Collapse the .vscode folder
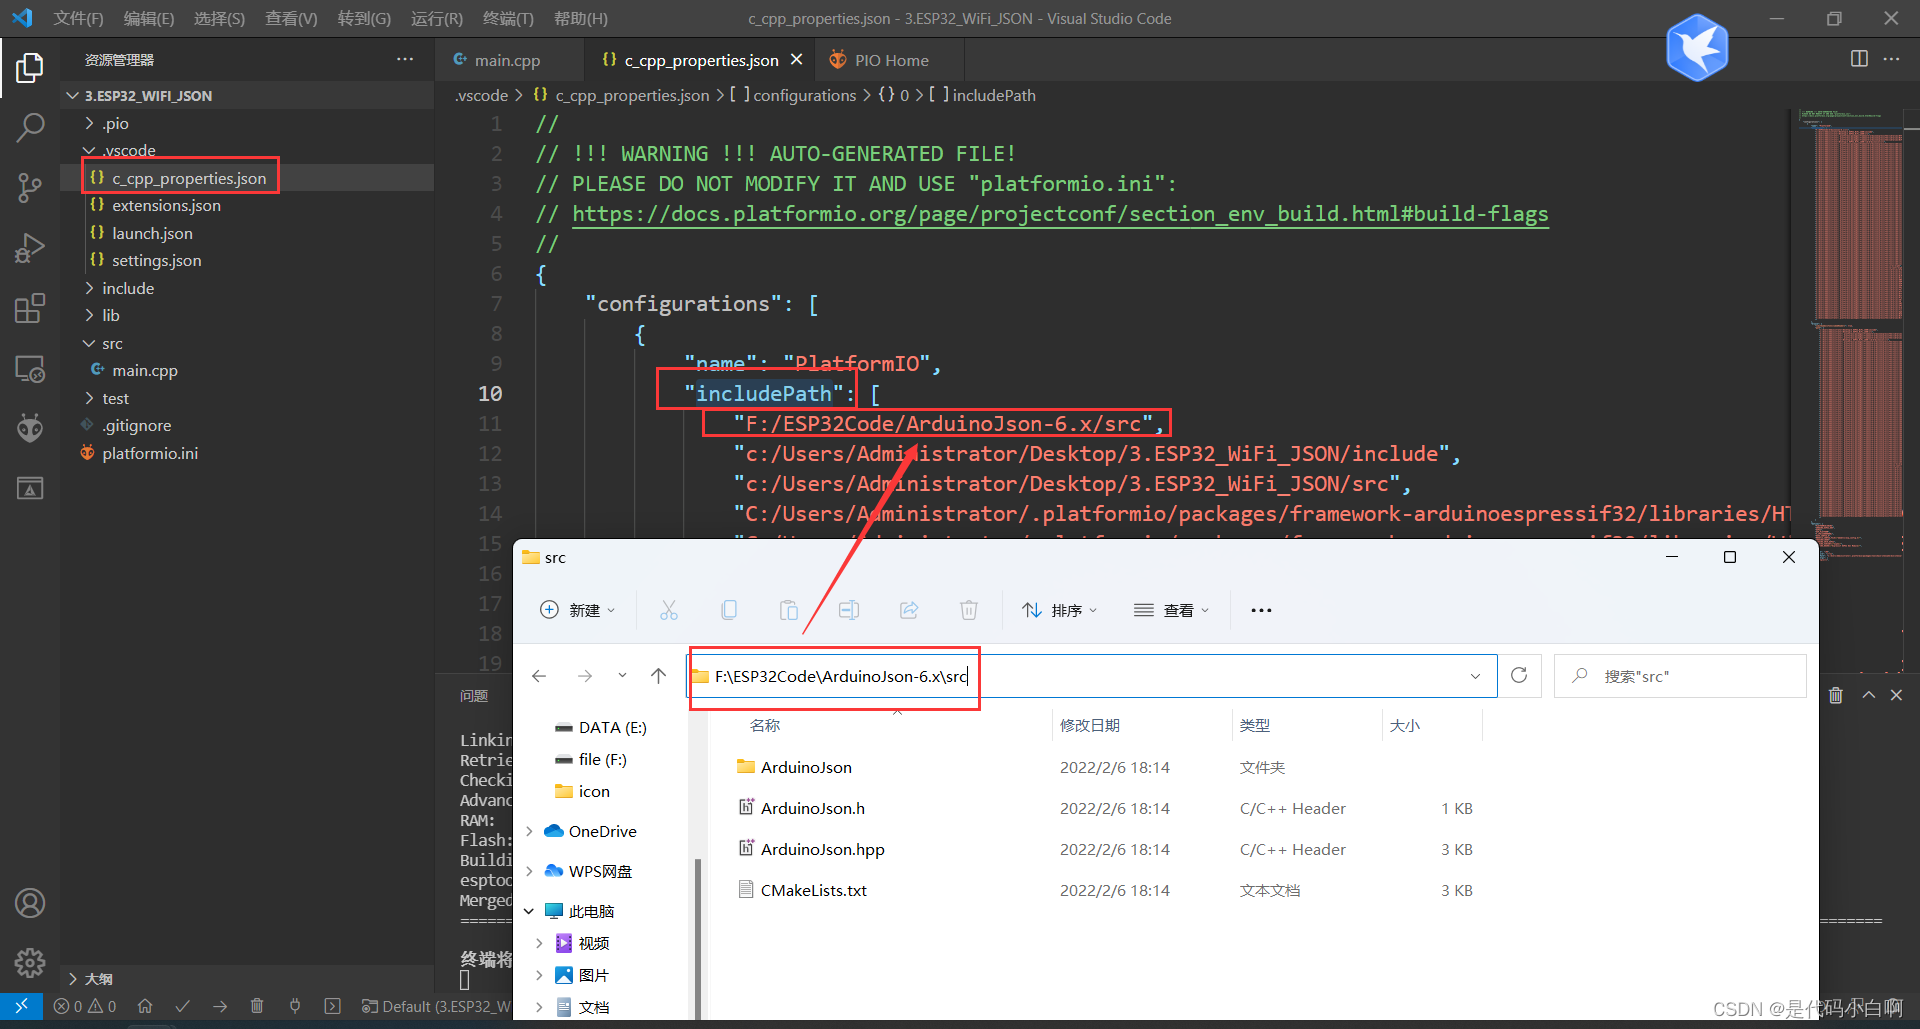The height and width of the screenshot is (1029, 1920). tap(89, 150)
